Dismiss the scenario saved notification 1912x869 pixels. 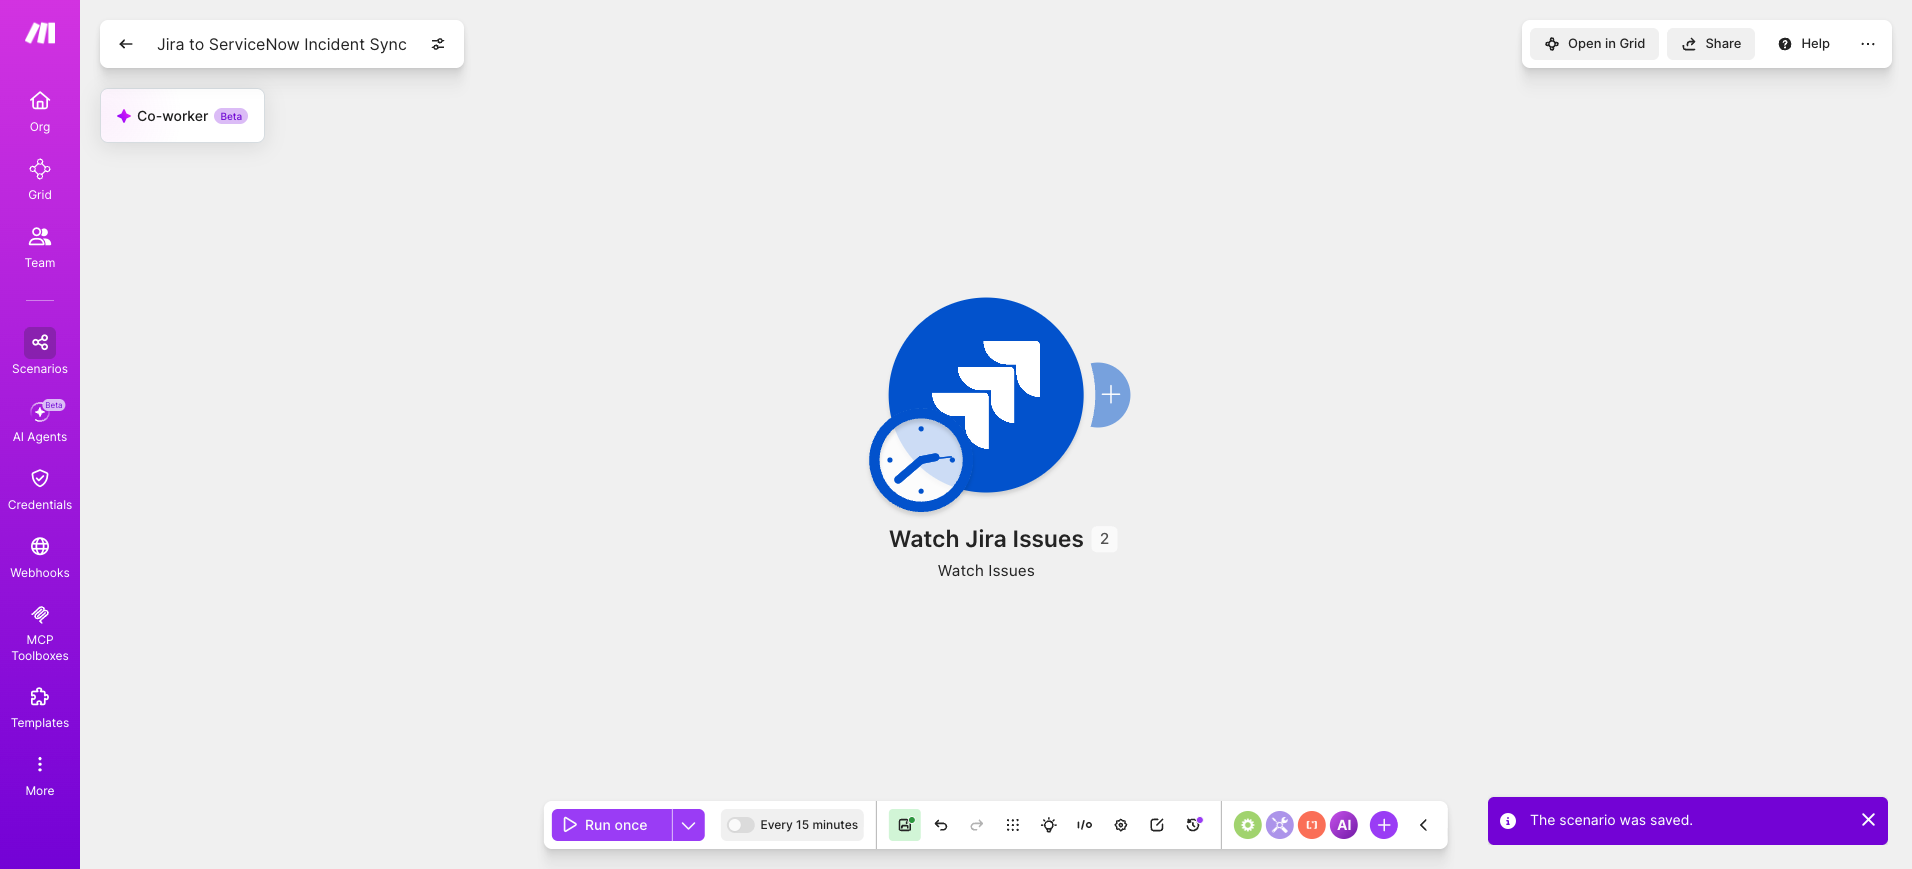[1868, 820]
